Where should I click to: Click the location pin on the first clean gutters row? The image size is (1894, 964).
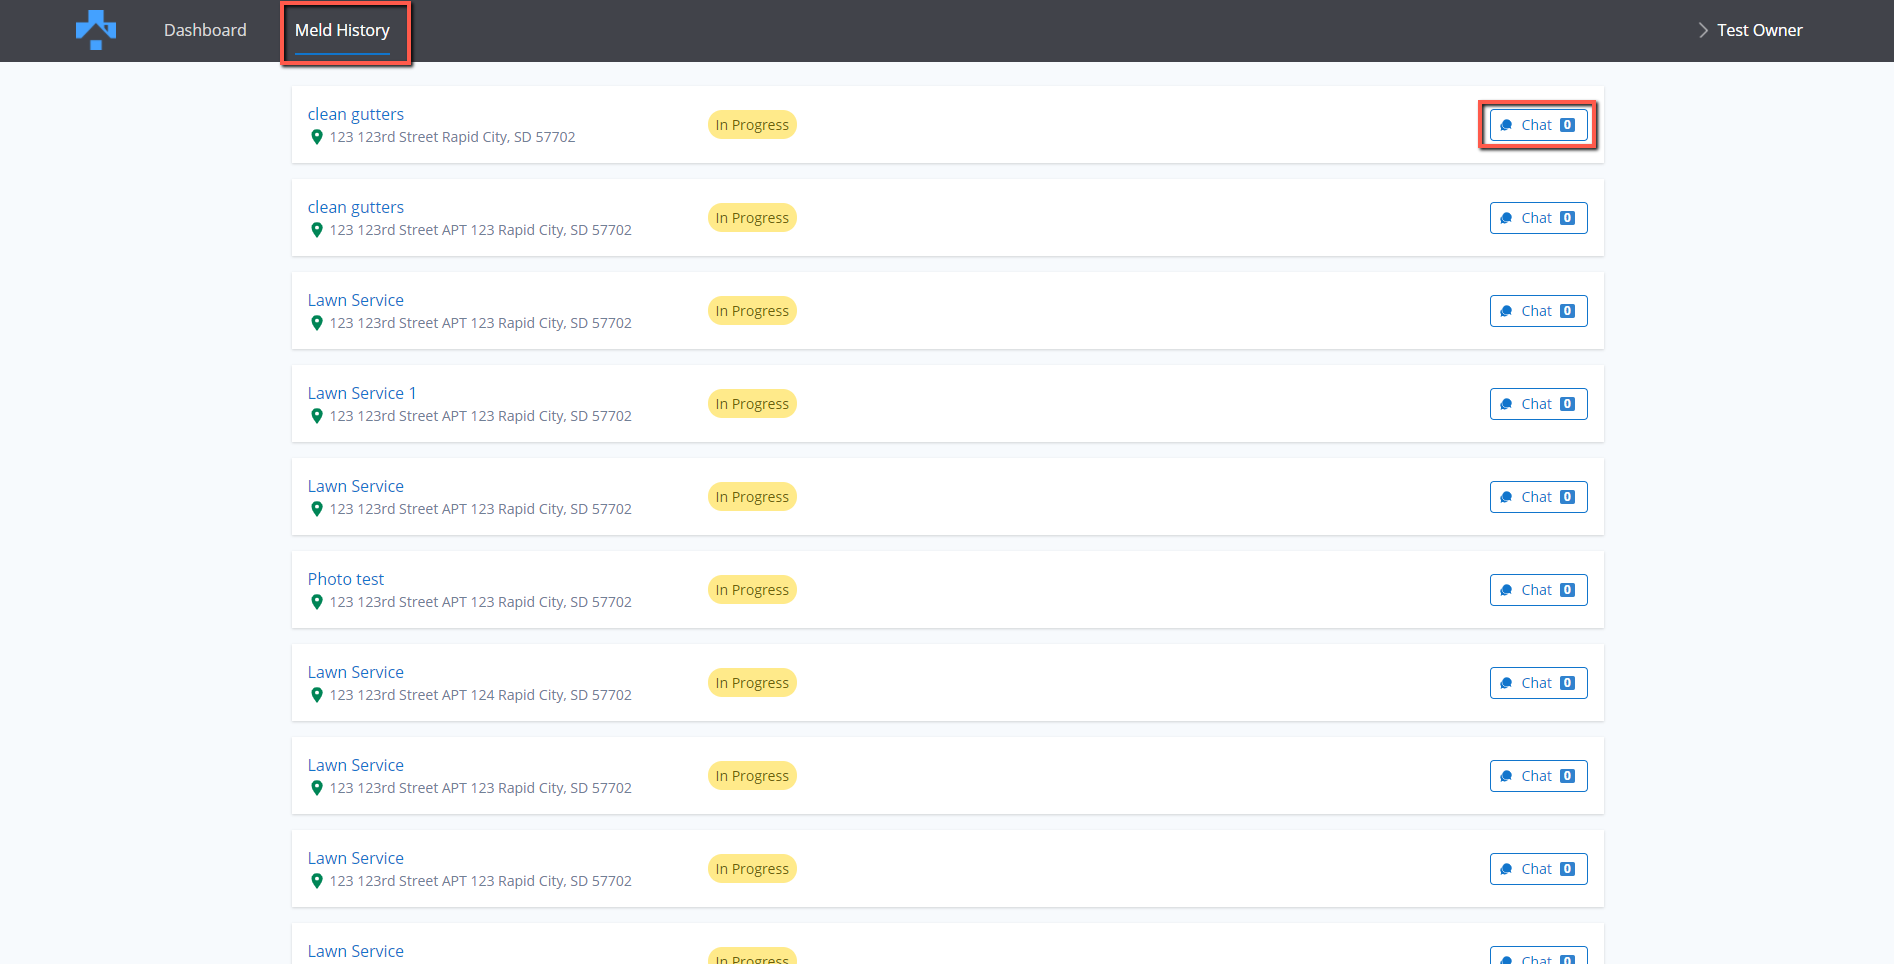point(317,137)
